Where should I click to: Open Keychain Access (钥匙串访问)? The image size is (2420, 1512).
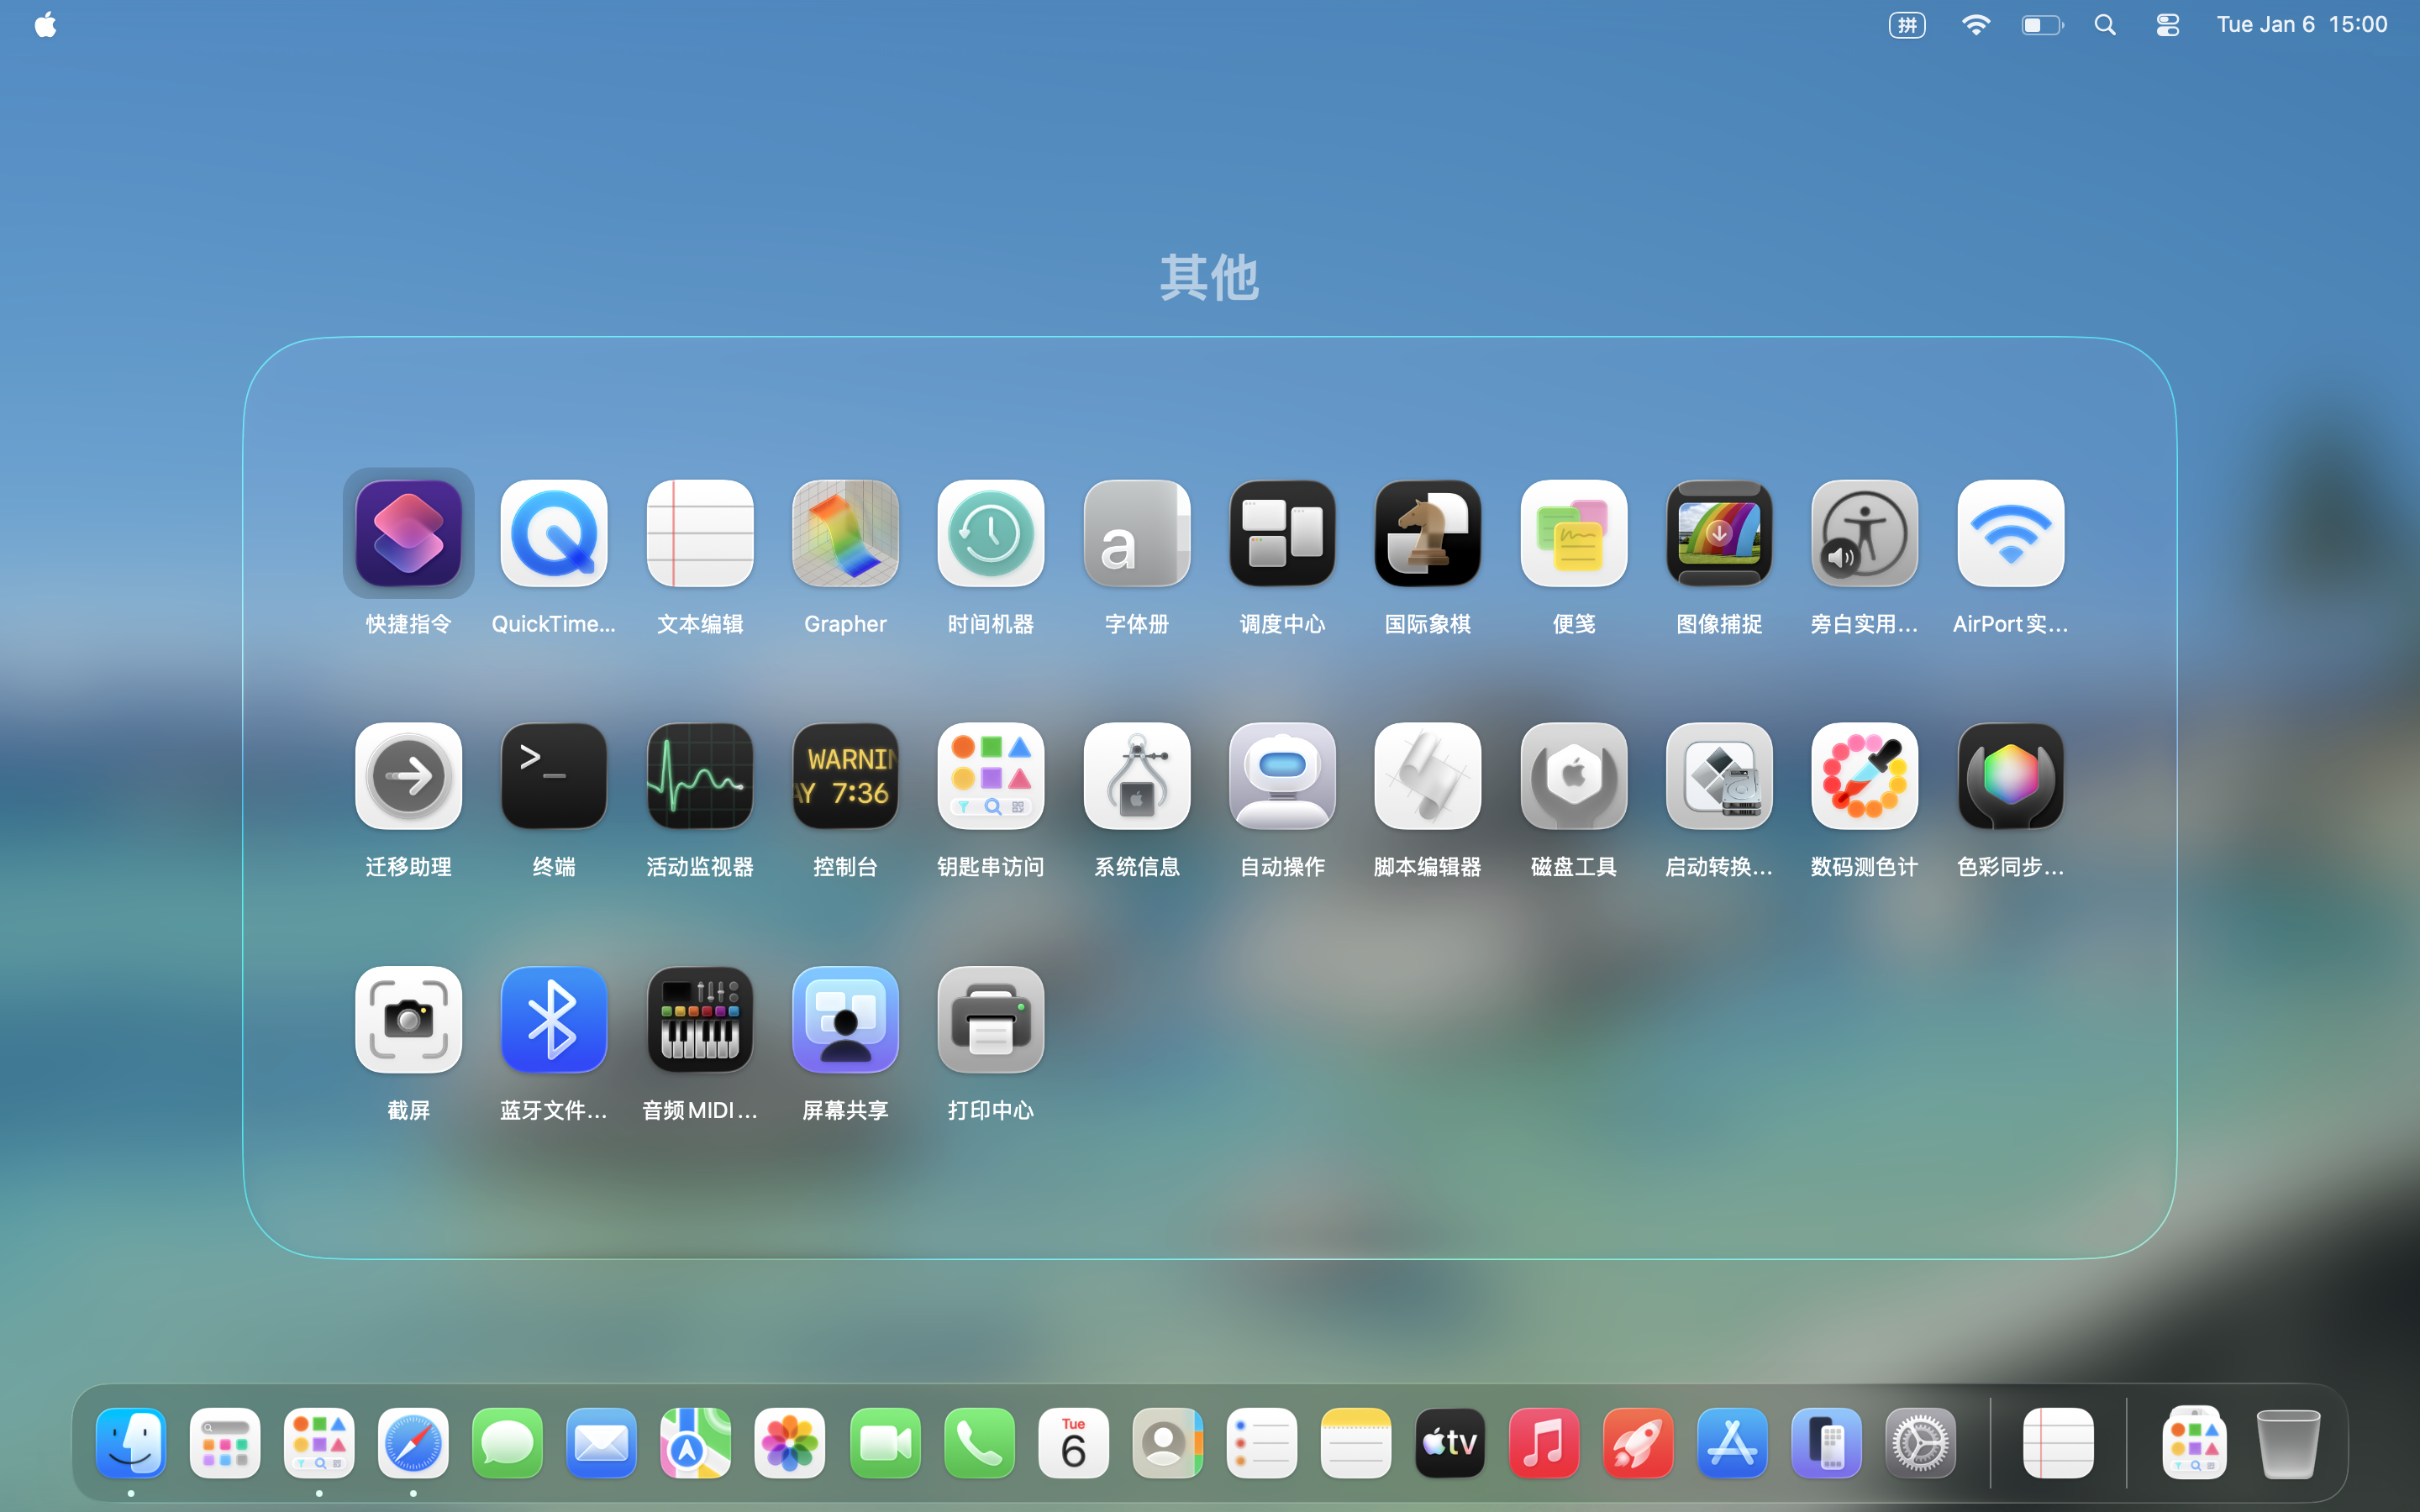(x=990, y=777)
